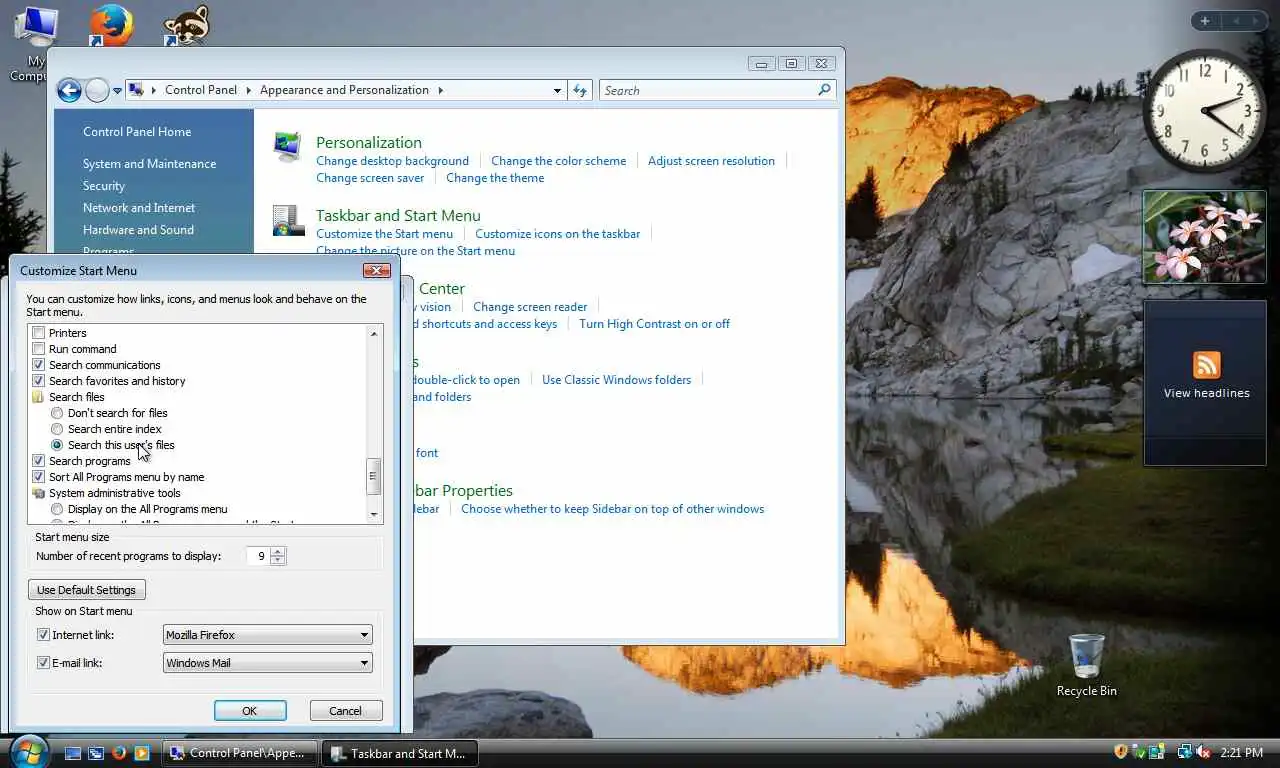Open recent pages dropdown beside navigation arrows

coord(117,91)
